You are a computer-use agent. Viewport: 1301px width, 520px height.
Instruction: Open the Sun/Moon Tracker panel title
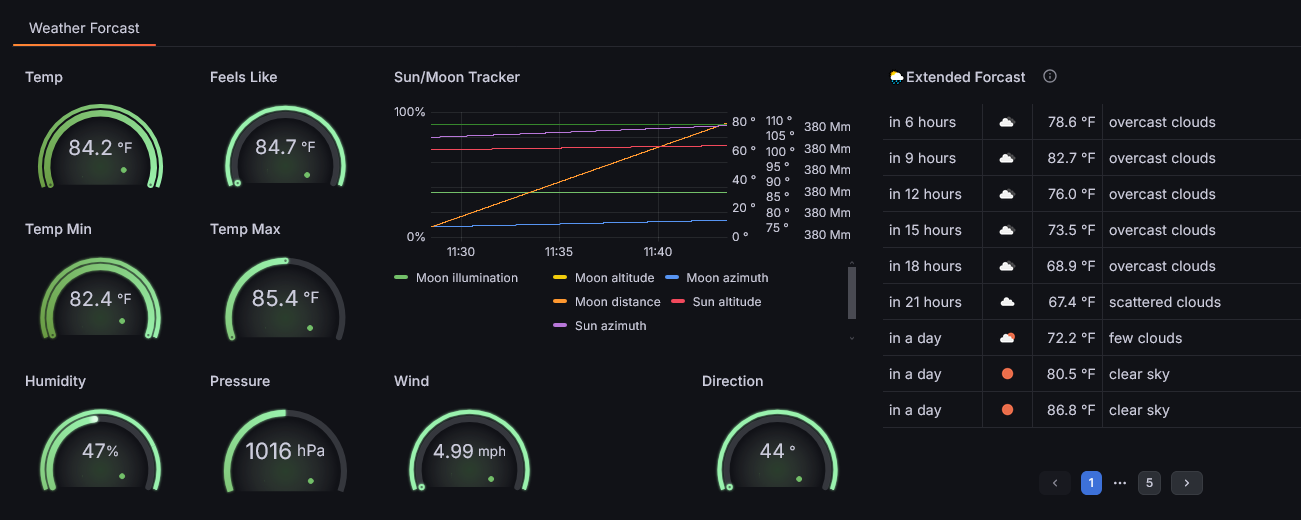tap(457, 77)
